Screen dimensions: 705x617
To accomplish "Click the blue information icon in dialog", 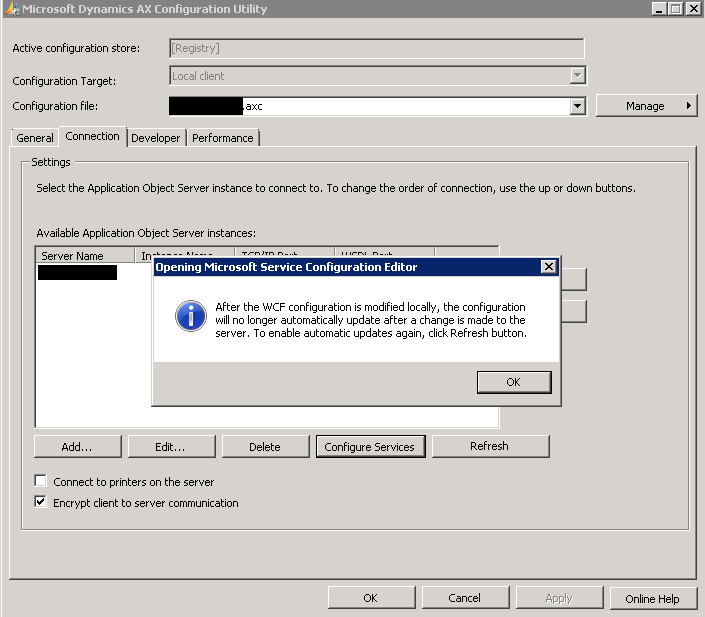I will click(191, 316).
